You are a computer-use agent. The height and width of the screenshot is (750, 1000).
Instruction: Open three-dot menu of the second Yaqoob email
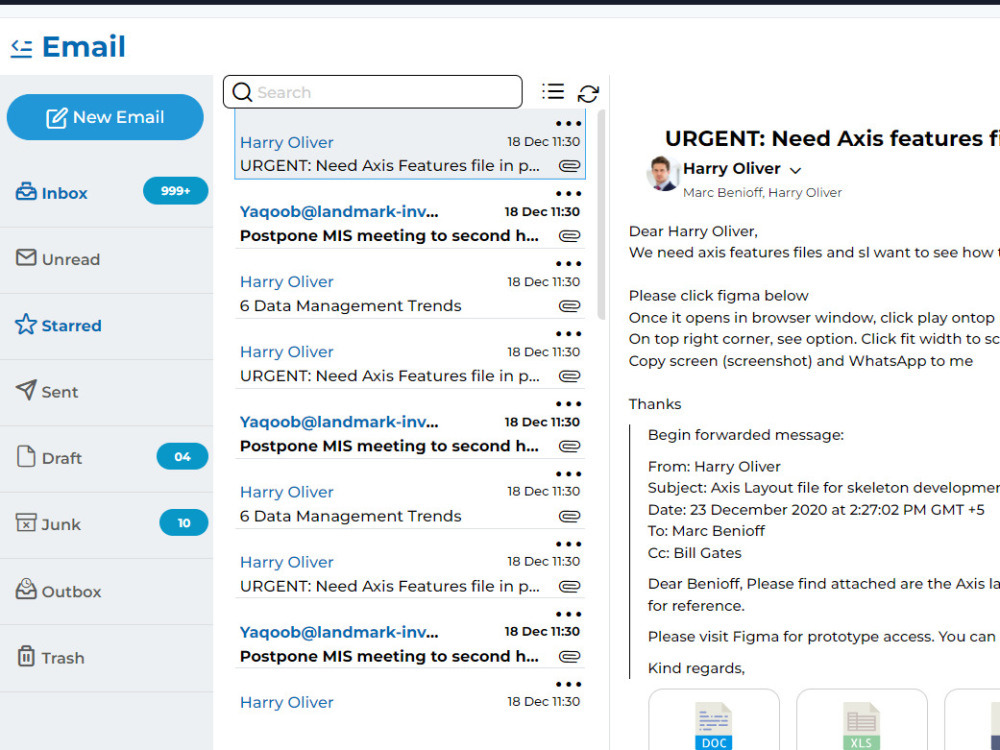click(x=568, y=404)
